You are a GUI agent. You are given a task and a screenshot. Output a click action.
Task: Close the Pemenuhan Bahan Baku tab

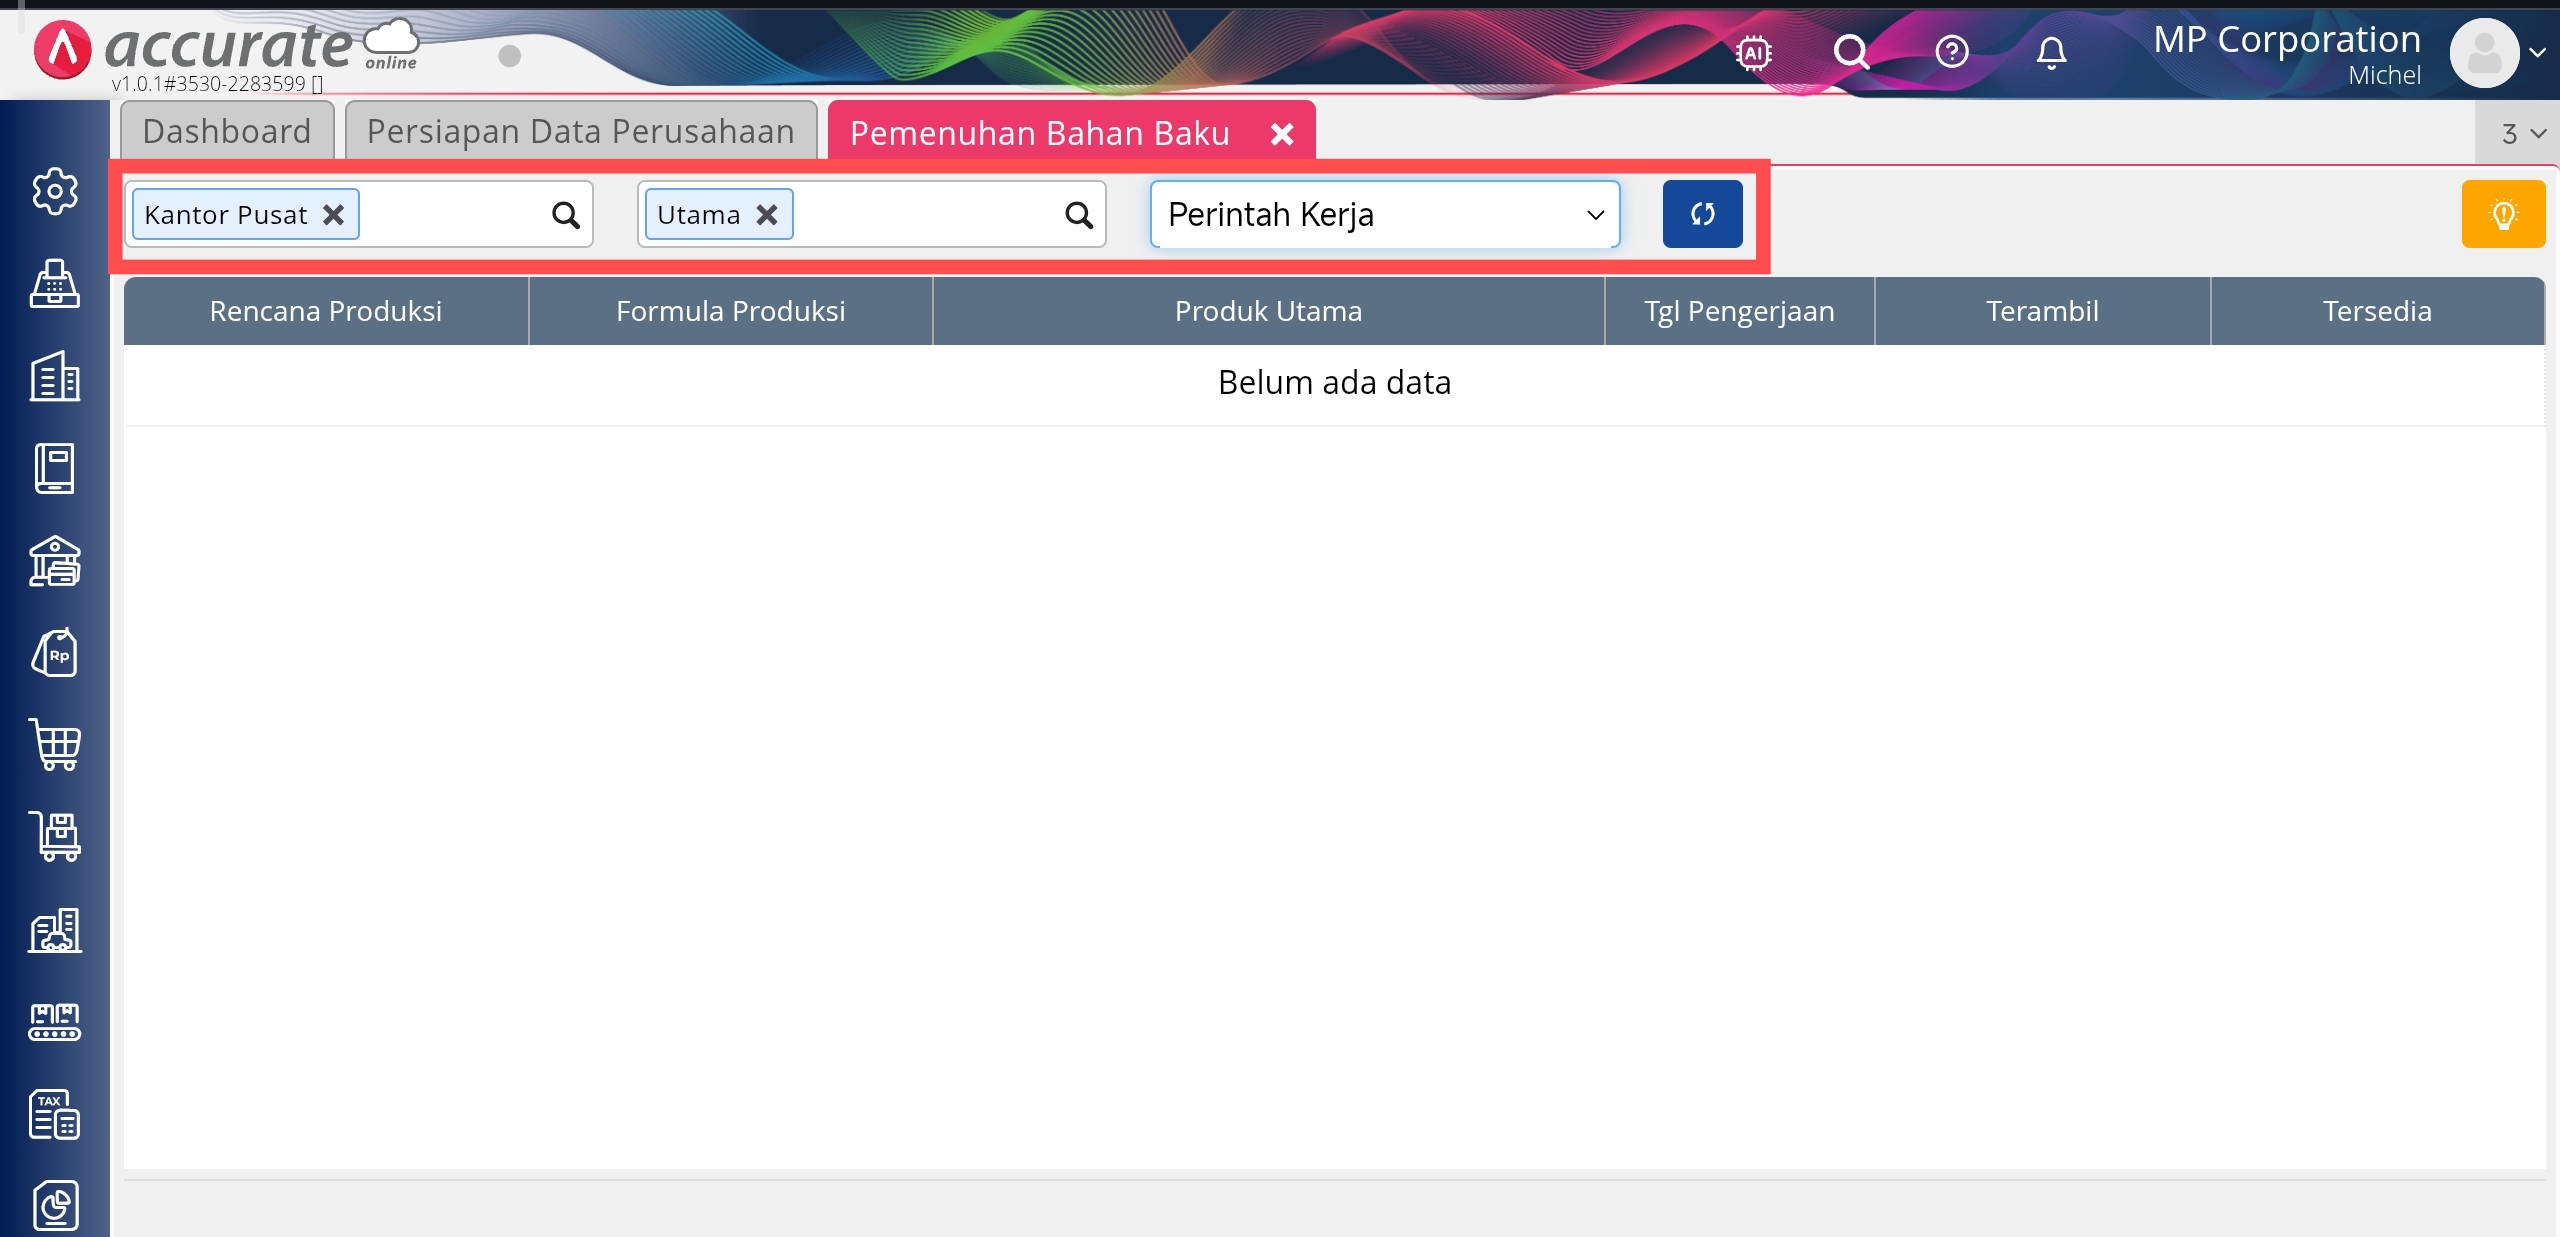[x=1282, y=134]
